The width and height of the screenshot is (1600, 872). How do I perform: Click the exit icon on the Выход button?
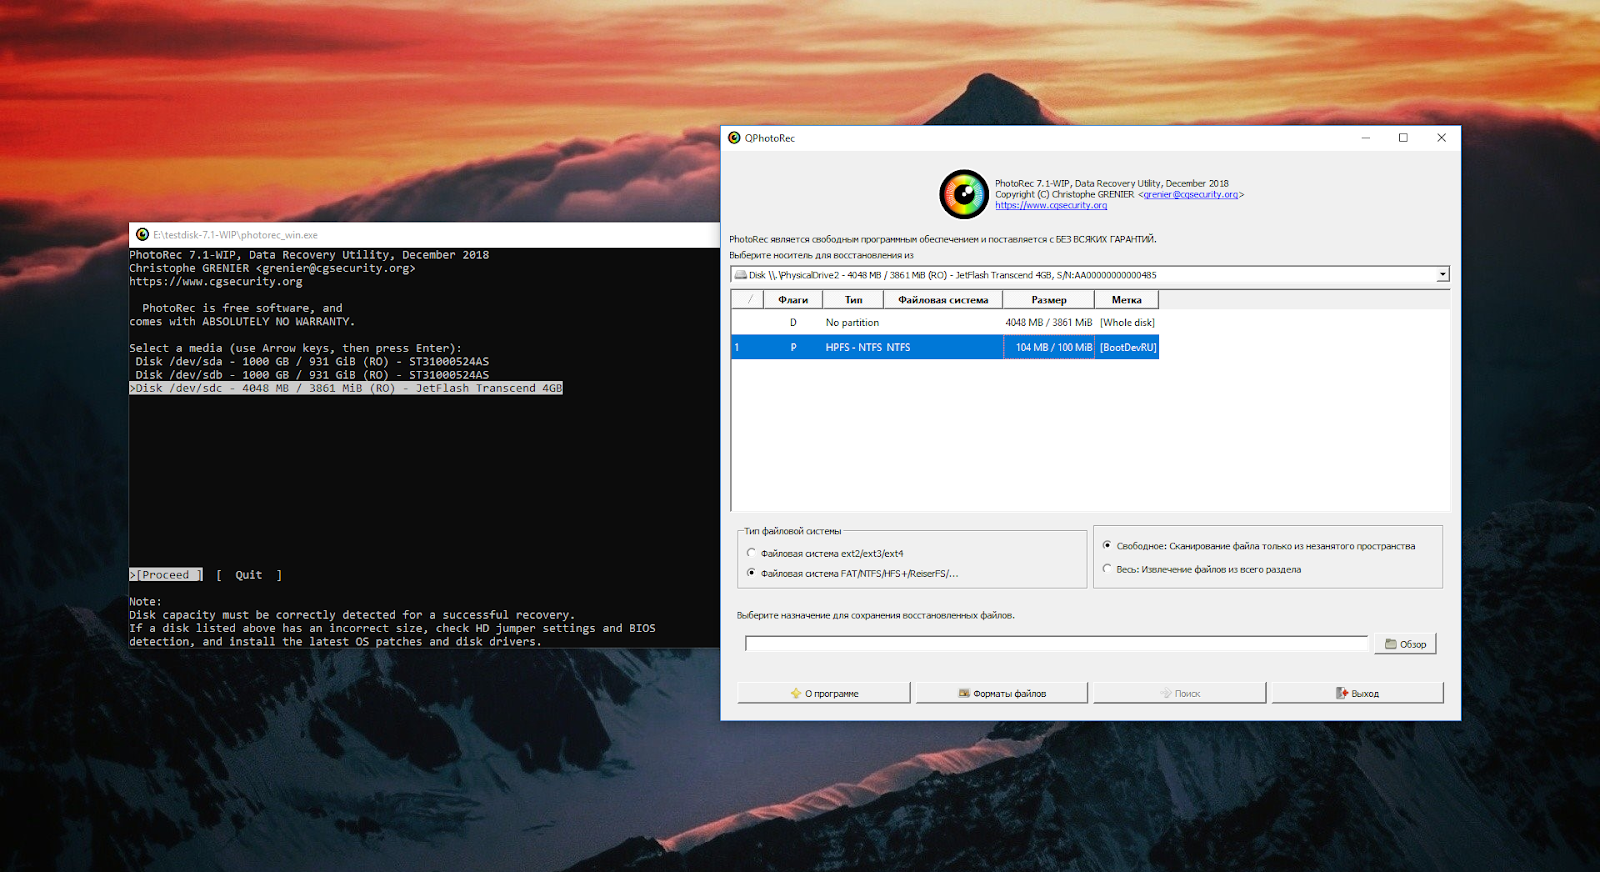[x=1342, y=693]
